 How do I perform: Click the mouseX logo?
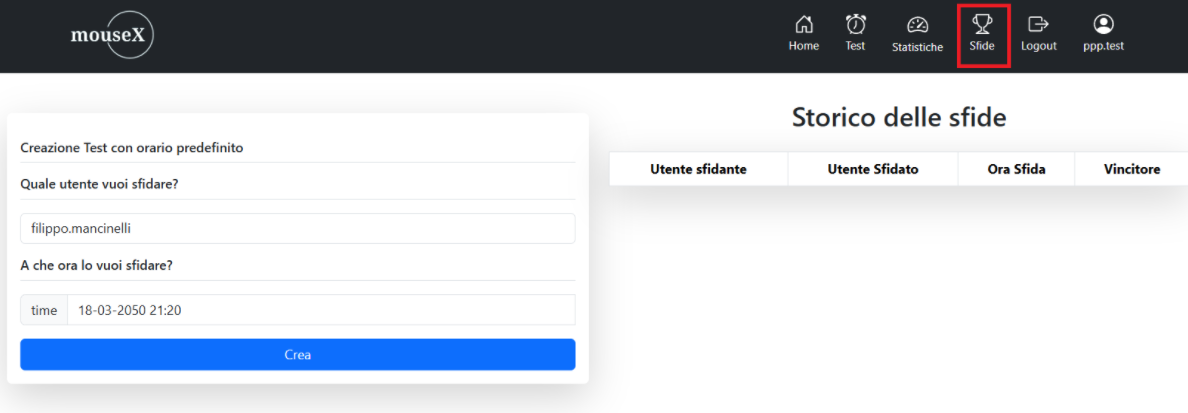112,36
